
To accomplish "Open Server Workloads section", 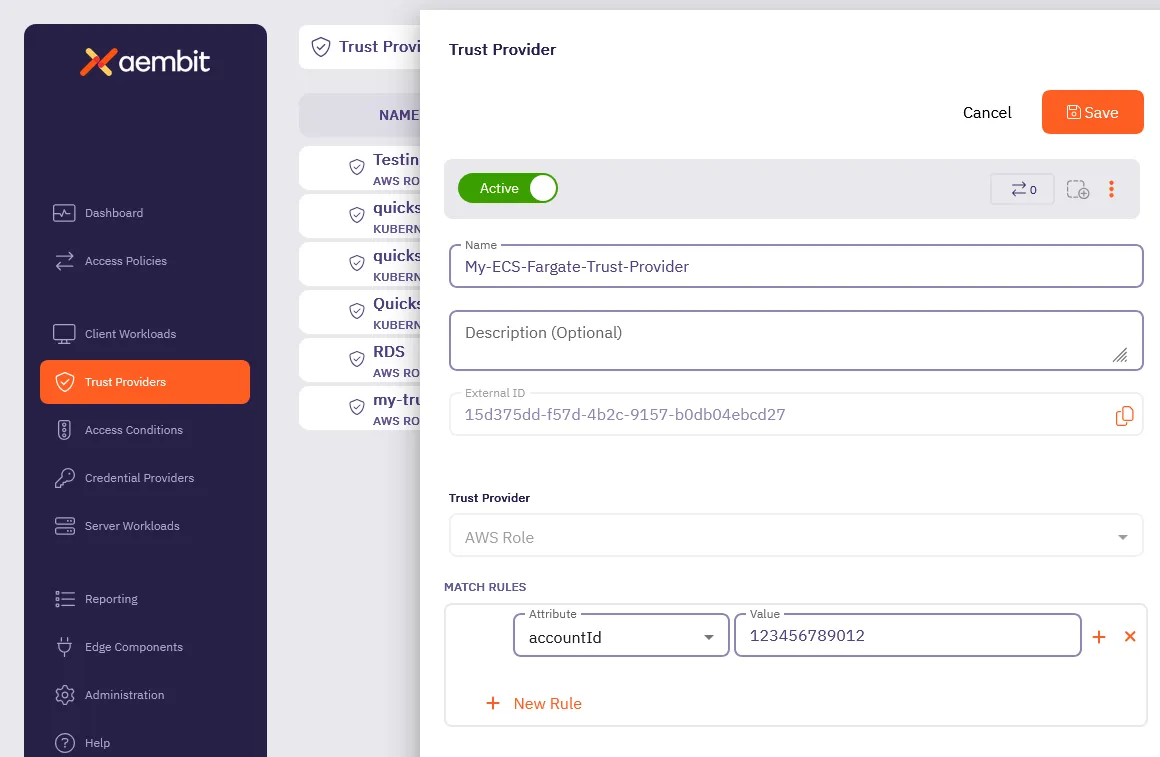I will coord(131,526).
